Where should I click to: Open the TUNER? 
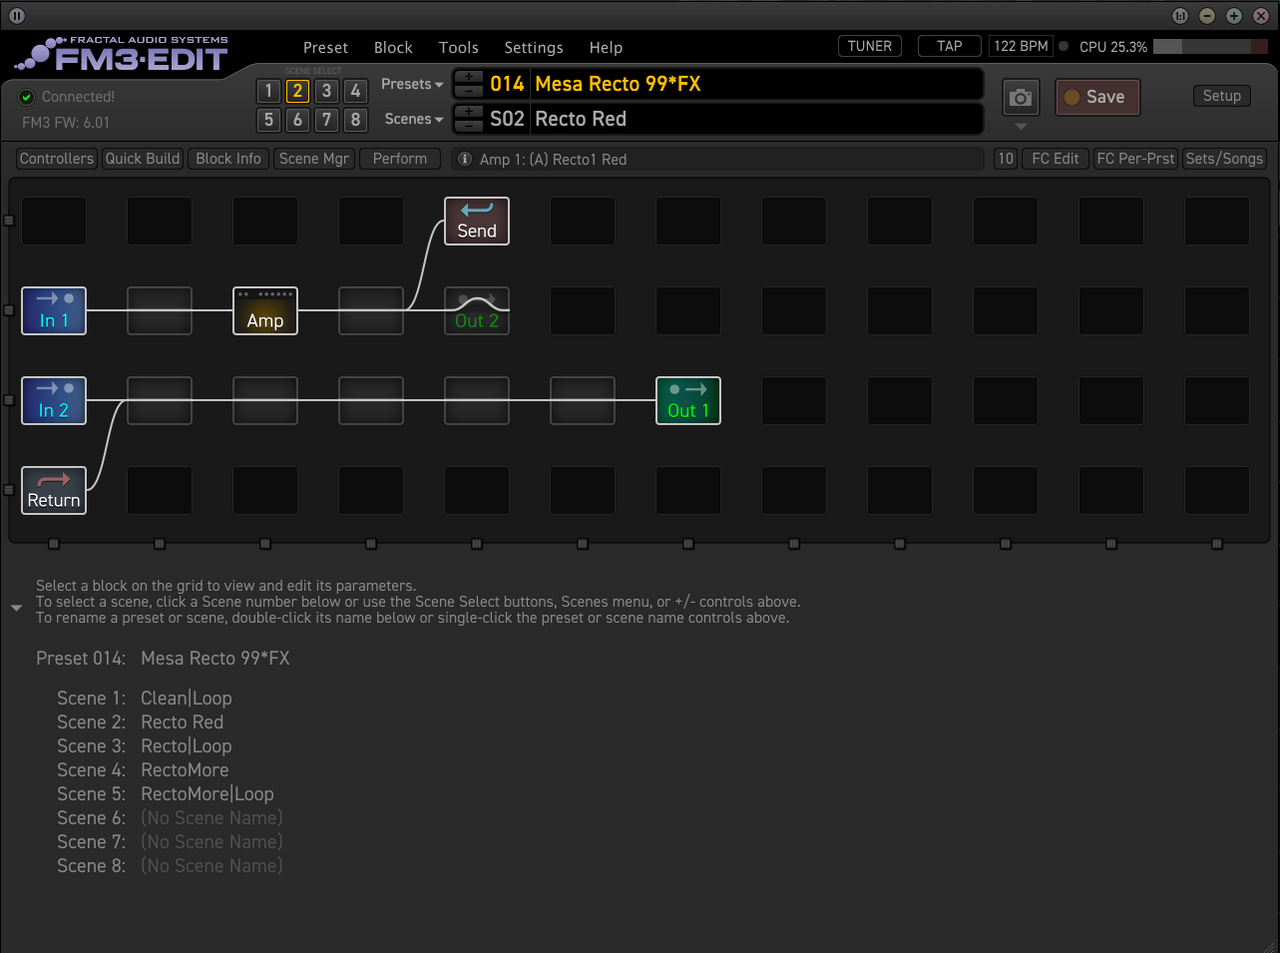pyautogui.click(x=870, y=46)
